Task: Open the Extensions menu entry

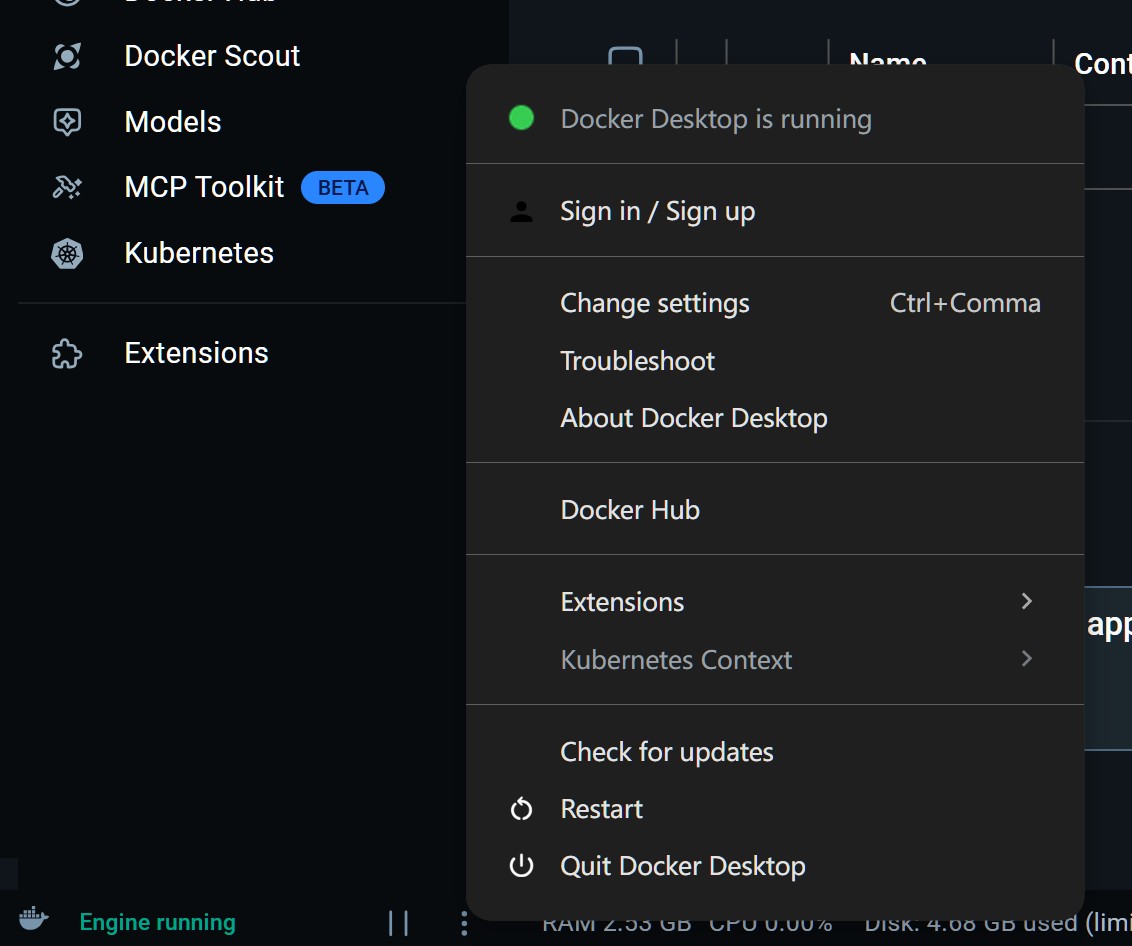Action: point(775,602)
